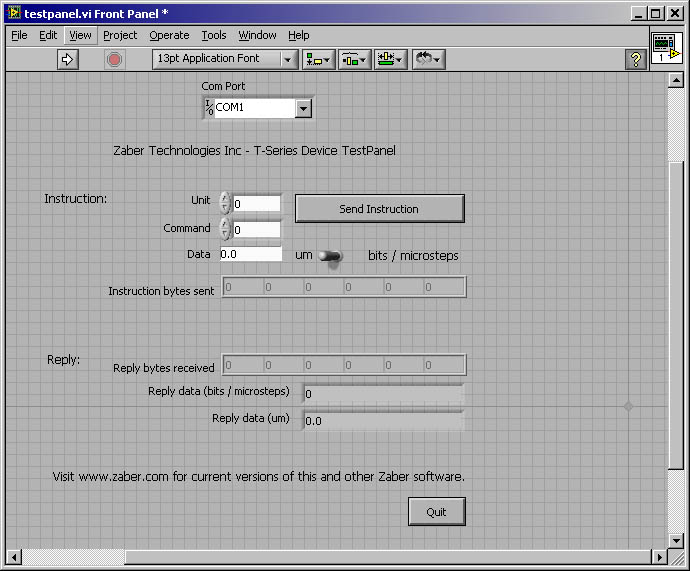
Task: Click the Command increment/decrement stepper
Action: [x=225, y=229]
